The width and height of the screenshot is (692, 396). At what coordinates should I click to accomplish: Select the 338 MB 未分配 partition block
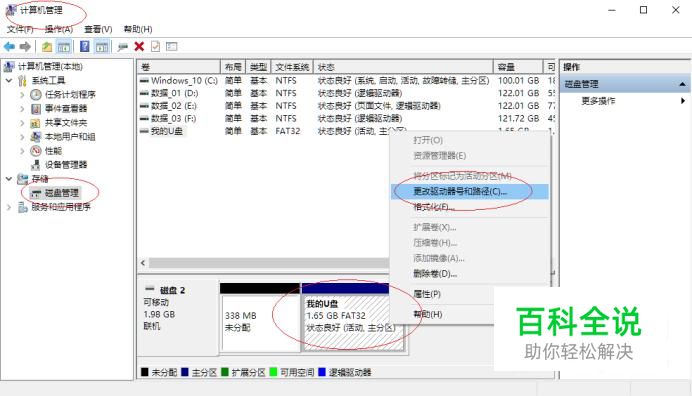pyautogui.click(x=260, y=317)
